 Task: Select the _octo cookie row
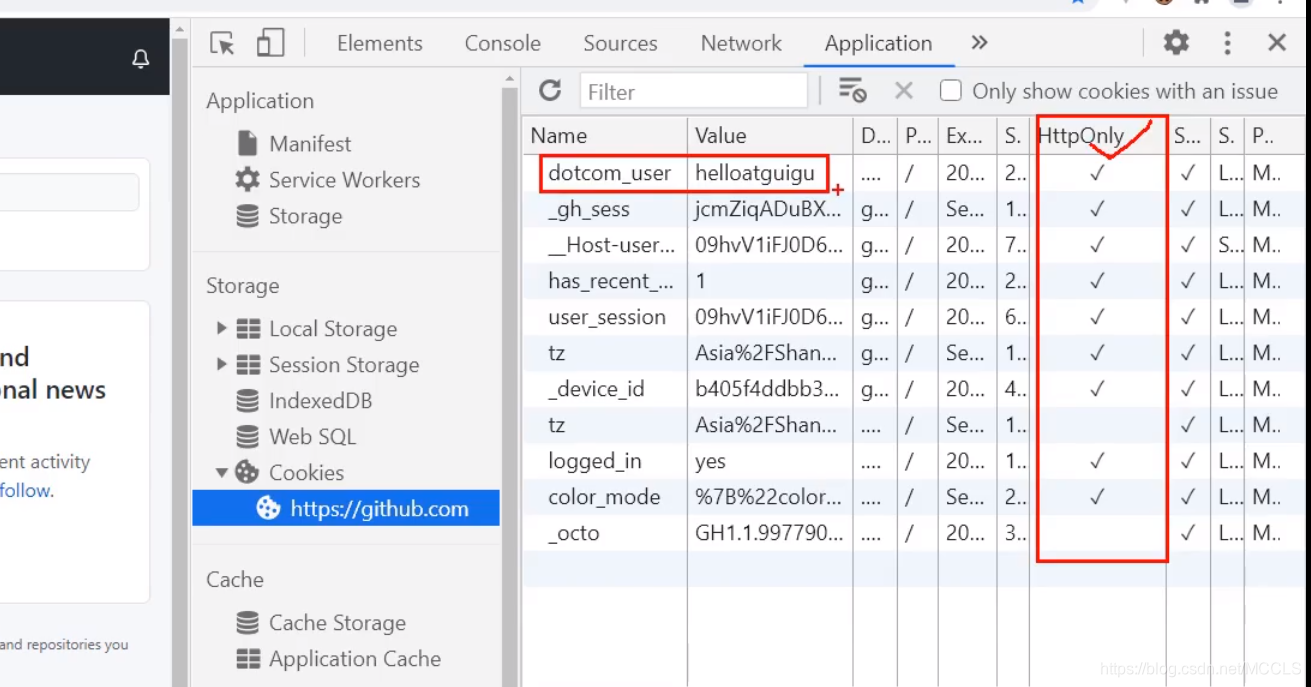click(915, 533)
